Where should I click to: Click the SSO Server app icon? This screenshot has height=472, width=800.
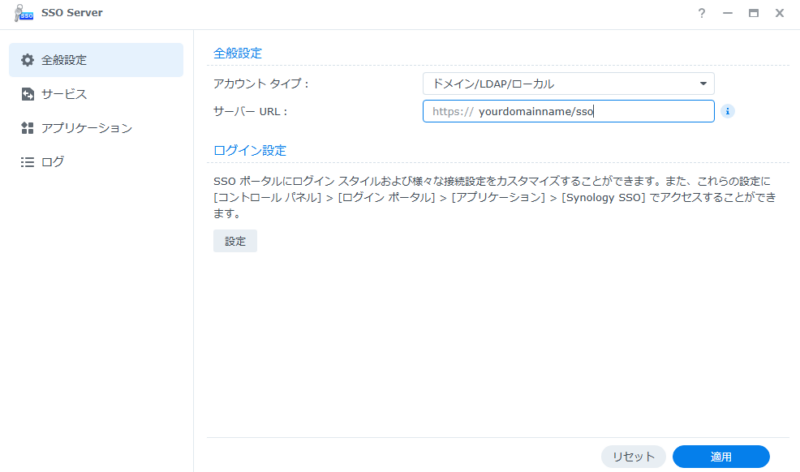pyautogui.click(x=23, y=13)
